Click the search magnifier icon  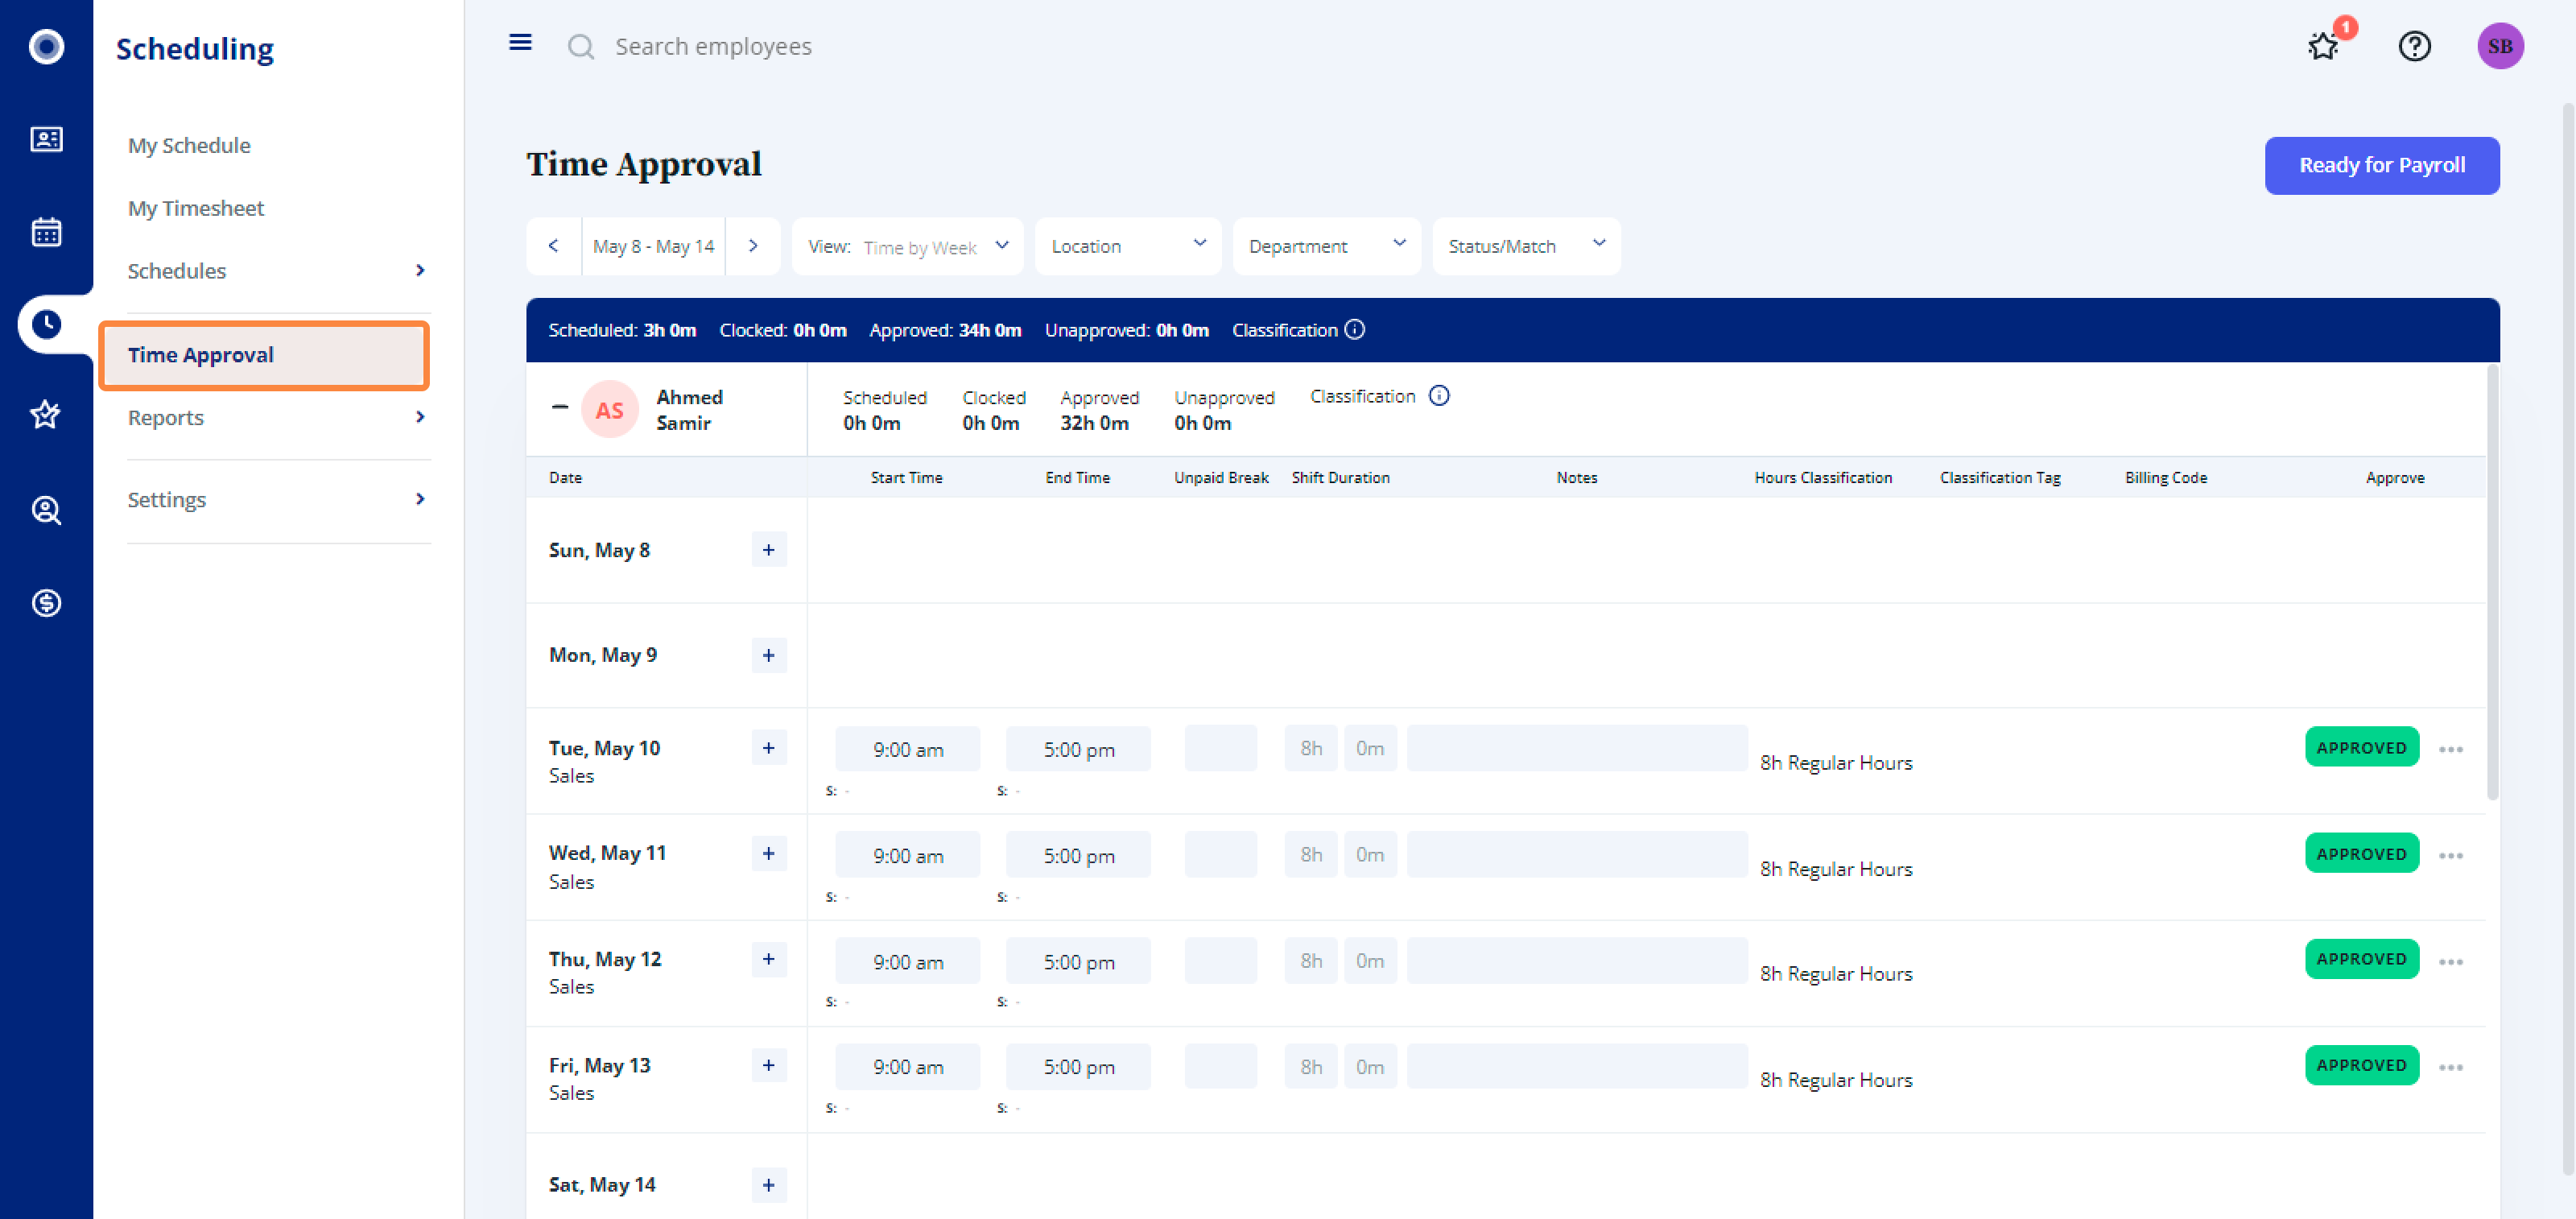click(x=581, y=47)
